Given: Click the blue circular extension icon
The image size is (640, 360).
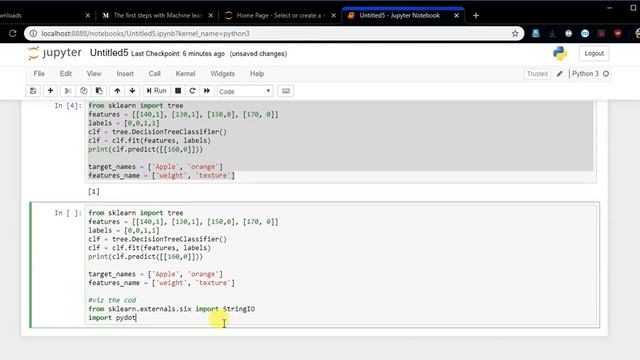Looking at the screenshot, I should coord(585,33).
